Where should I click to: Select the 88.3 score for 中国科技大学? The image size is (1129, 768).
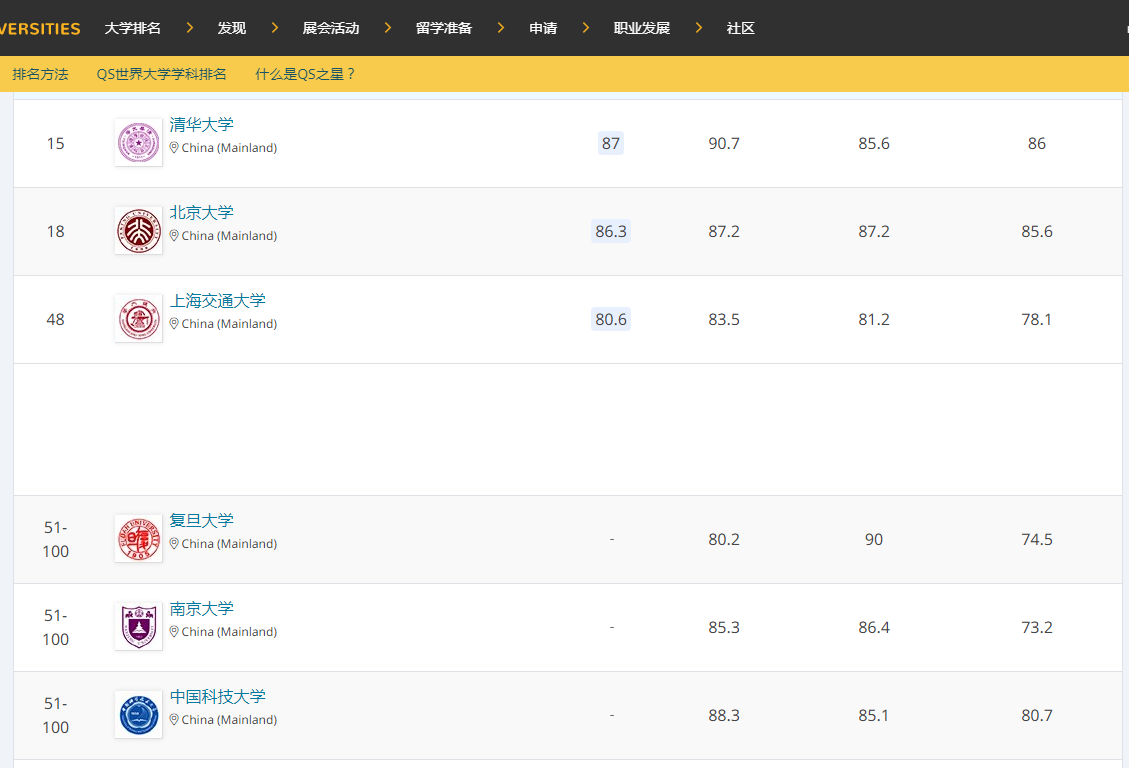coord(724,715)
